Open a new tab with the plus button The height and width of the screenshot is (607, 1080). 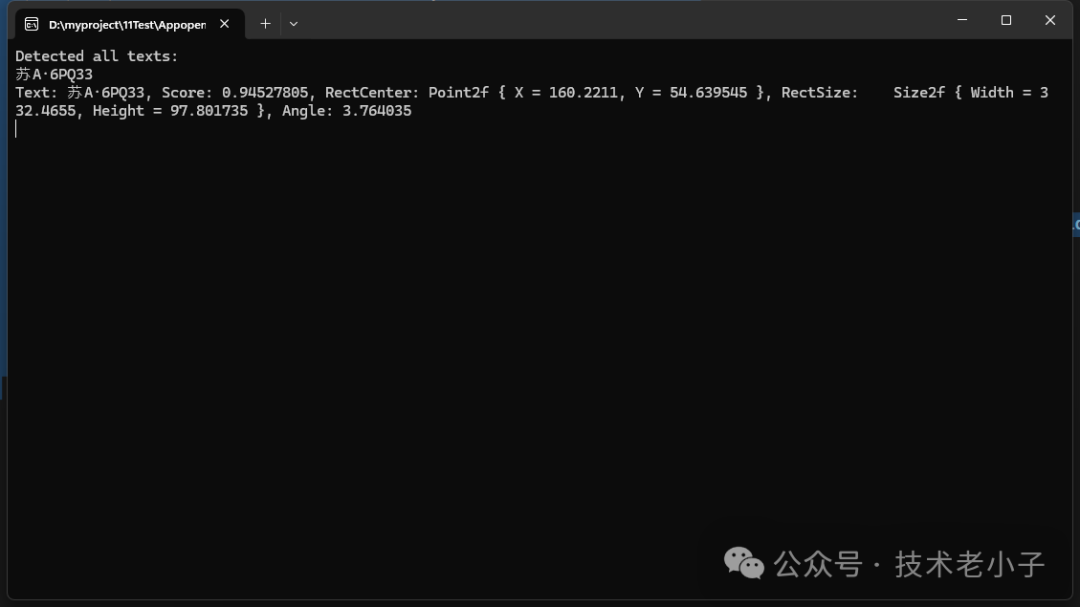click(x=265, y=23)
